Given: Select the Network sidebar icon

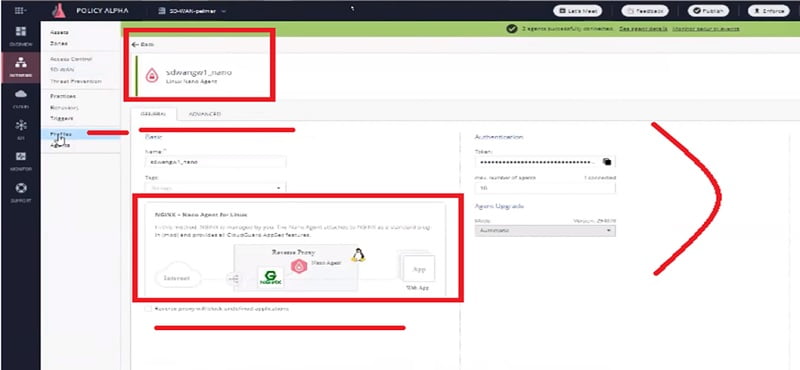Looking at the screenshot, I should [x=20, y=67].
